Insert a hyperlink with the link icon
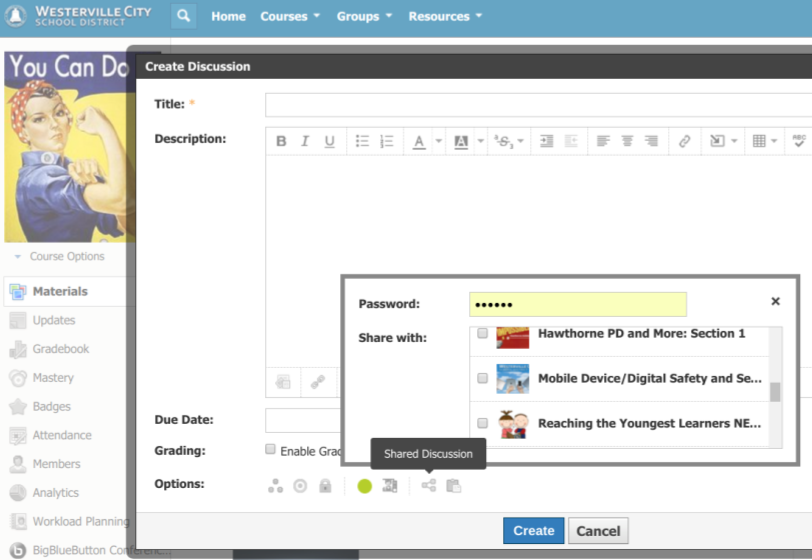812x560 pixels. 684,141
